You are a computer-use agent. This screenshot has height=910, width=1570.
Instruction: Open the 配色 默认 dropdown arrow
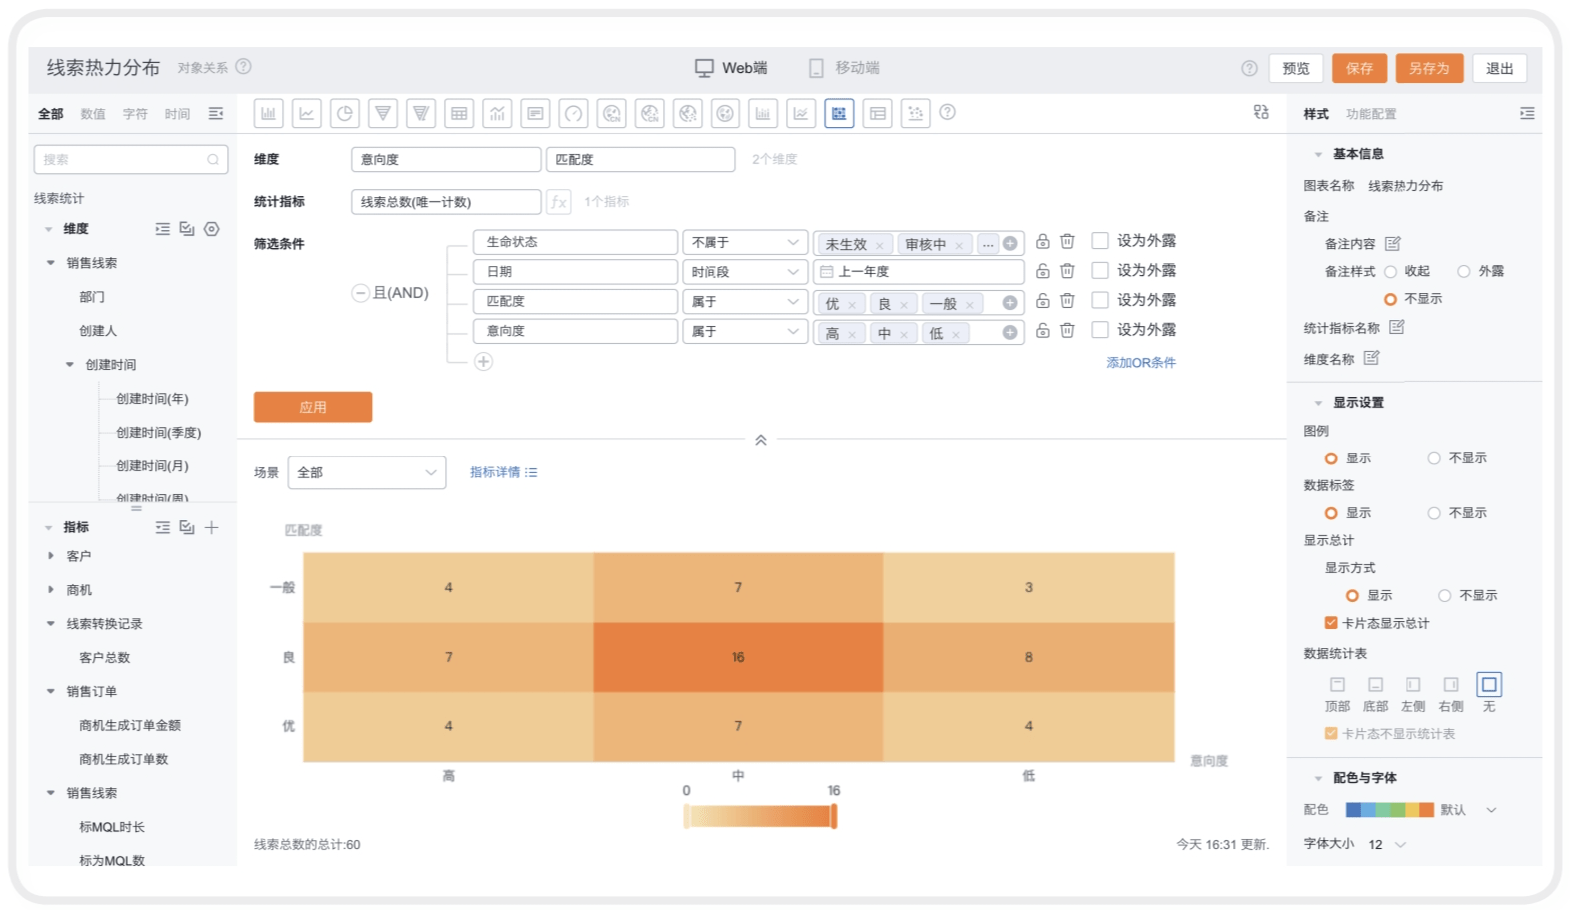(x=1491, y=811)
